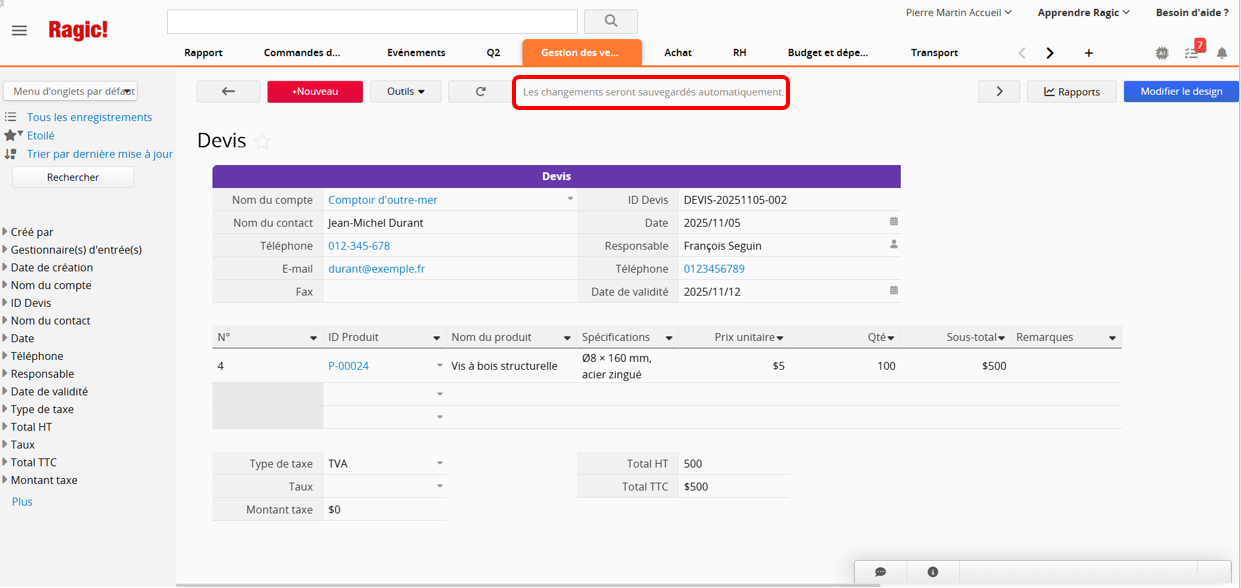Click the refresh button in toolbar

point(480,91)
